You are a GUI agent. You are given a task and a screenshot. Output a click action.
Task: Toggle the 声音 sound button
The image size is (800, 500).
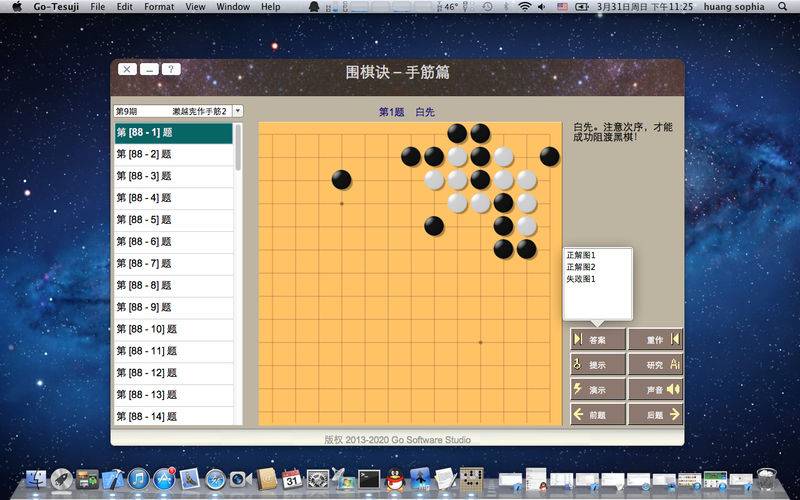[x=655, y=389]
